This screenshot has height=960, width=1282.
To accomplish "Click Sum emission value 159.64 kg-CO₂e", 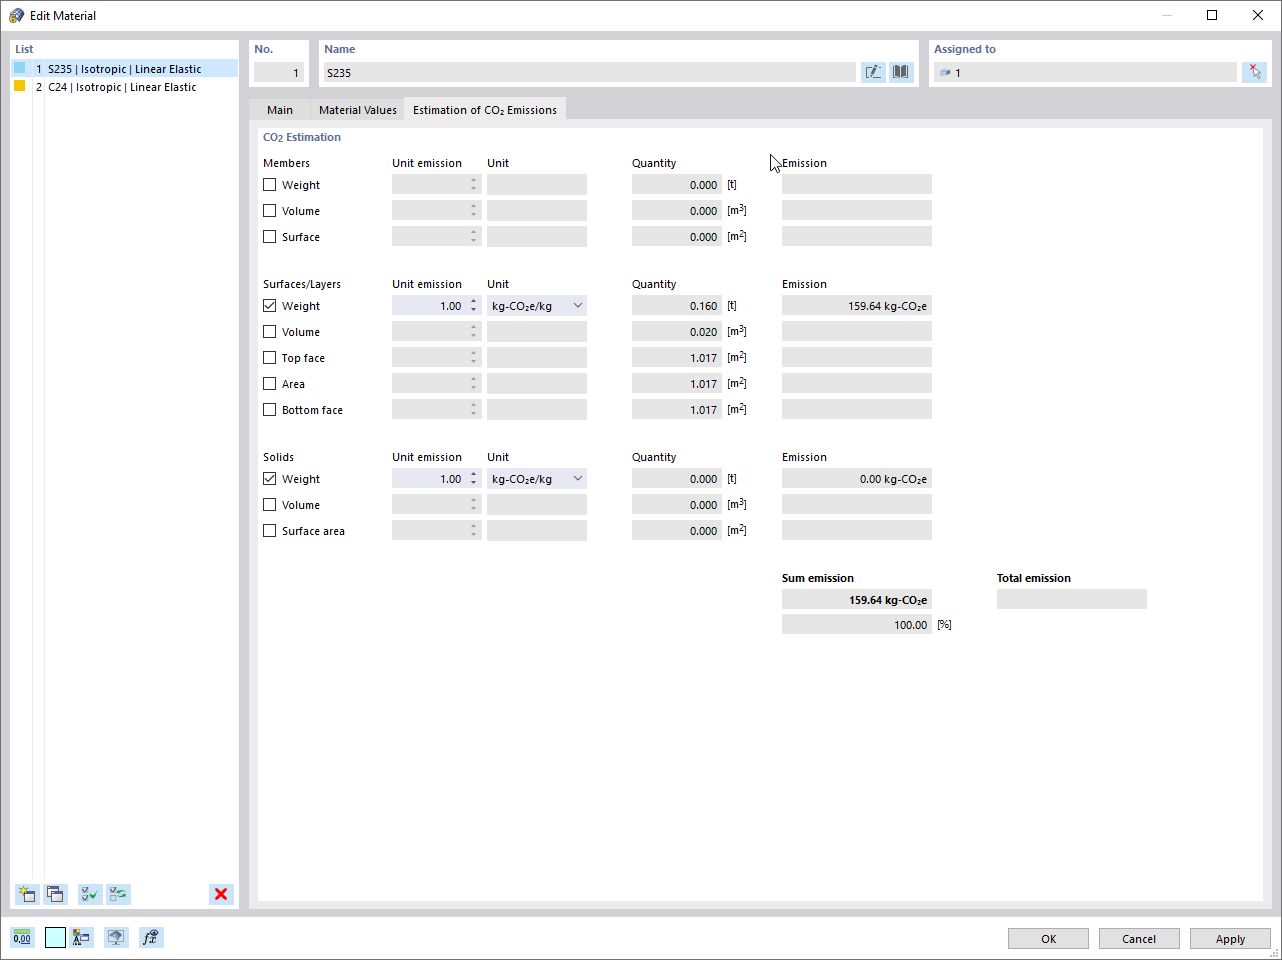I will click(x=857, y=600).
